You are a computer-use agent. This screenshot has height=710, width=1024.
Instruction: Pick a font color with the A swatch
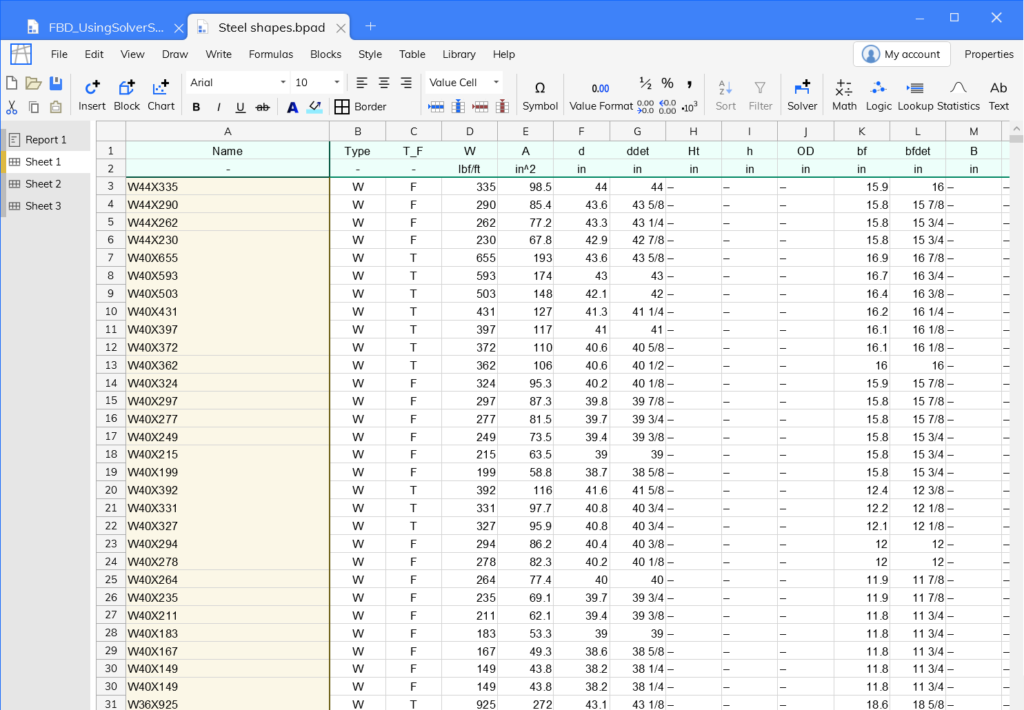(292, 104)
